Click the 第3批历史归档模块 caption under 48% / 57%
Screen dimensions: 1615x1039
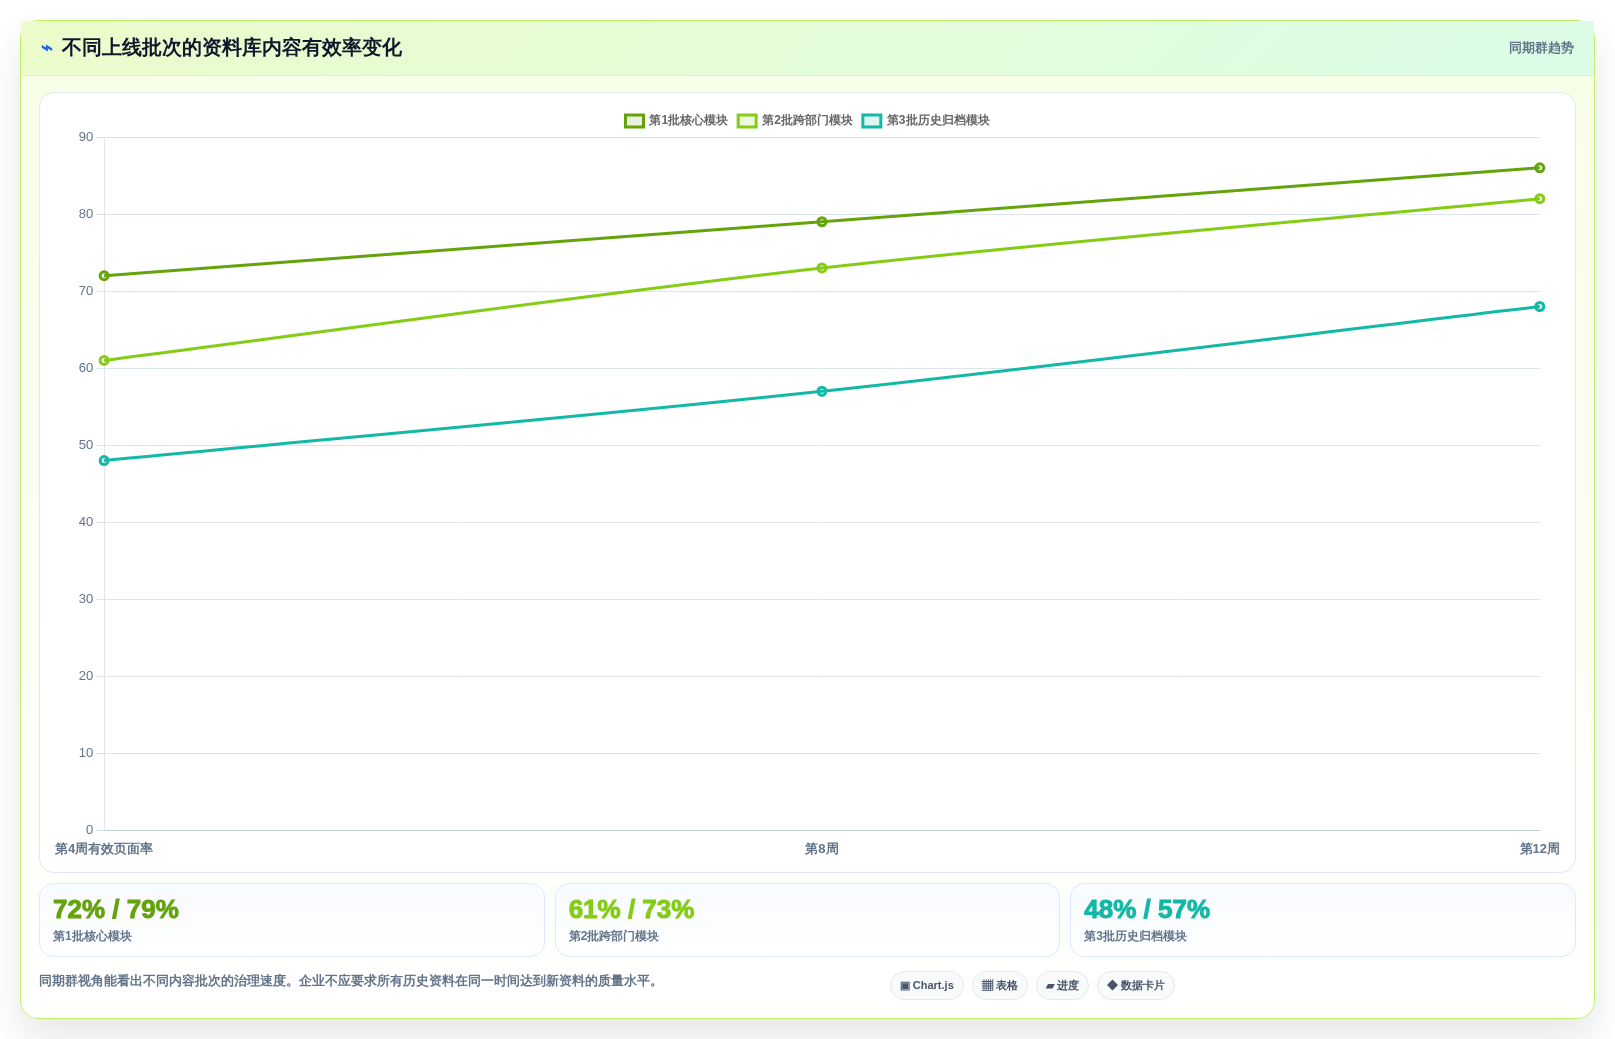pos(1135,937)
